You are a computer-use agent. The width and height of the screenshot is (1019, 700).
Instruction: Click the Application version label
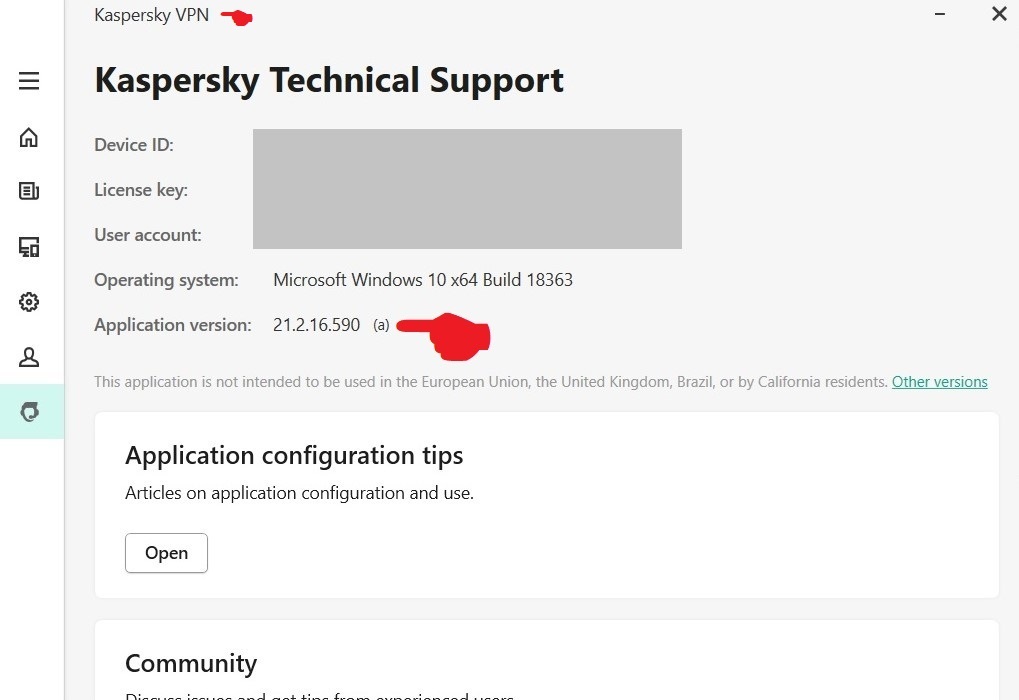[x=173, y=325]
